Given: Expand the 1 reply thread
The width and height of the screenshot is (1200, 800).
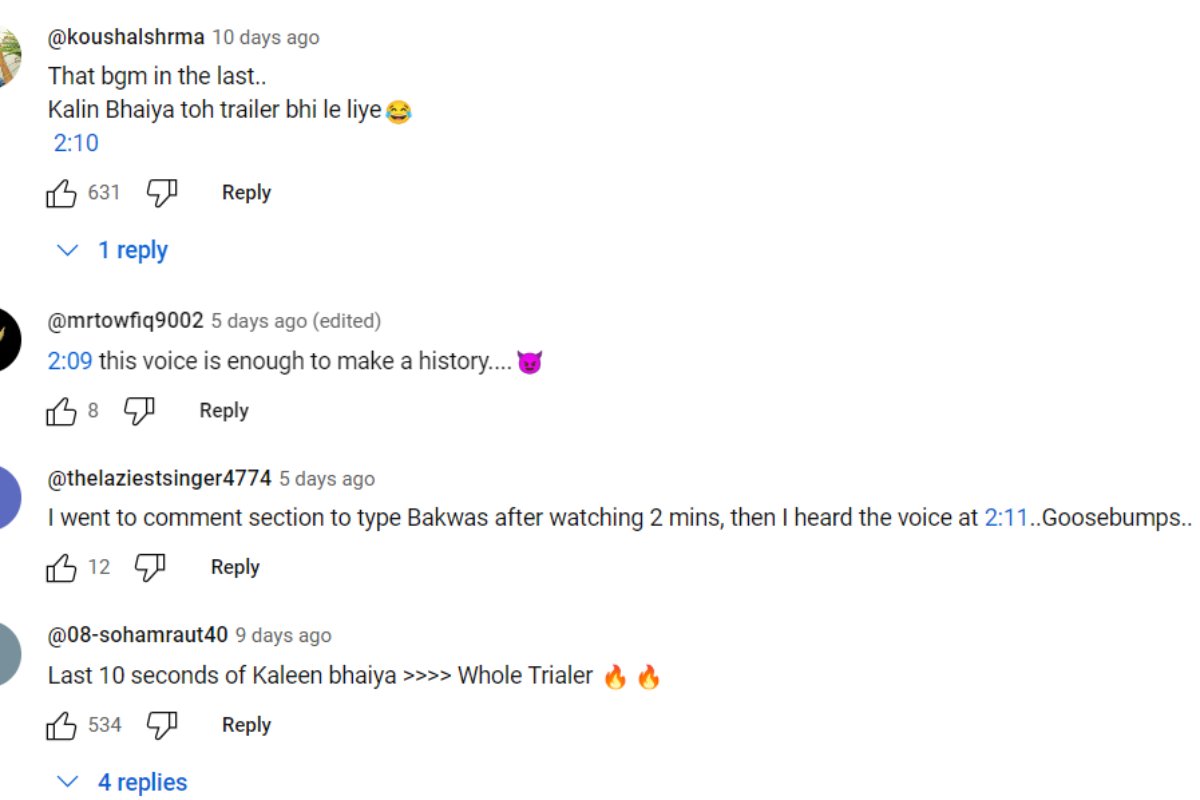Looking at the screenshot, I should [x=113, y=251].
